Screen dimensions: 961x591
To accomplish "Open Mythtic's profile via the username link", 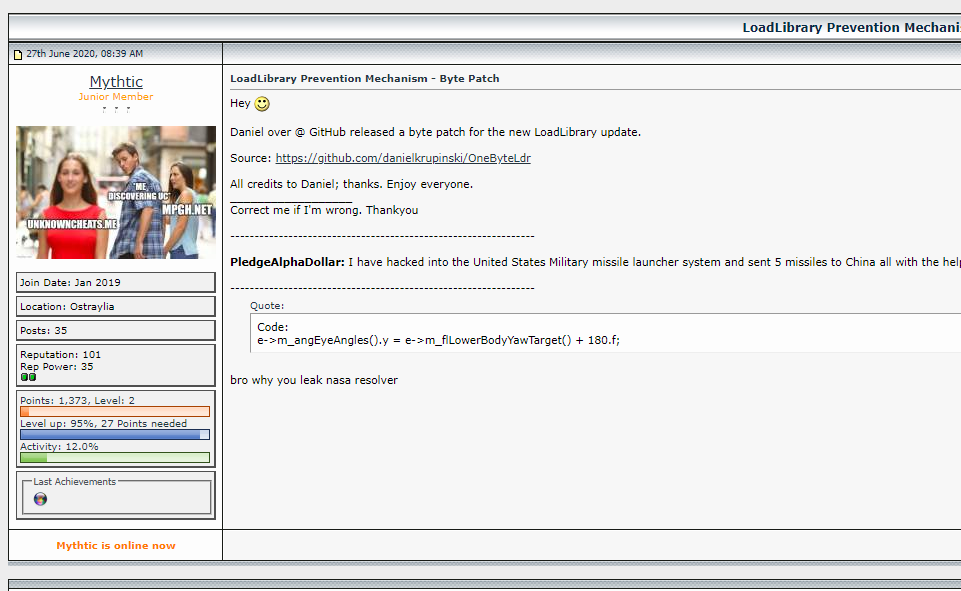I will point(115,81).
